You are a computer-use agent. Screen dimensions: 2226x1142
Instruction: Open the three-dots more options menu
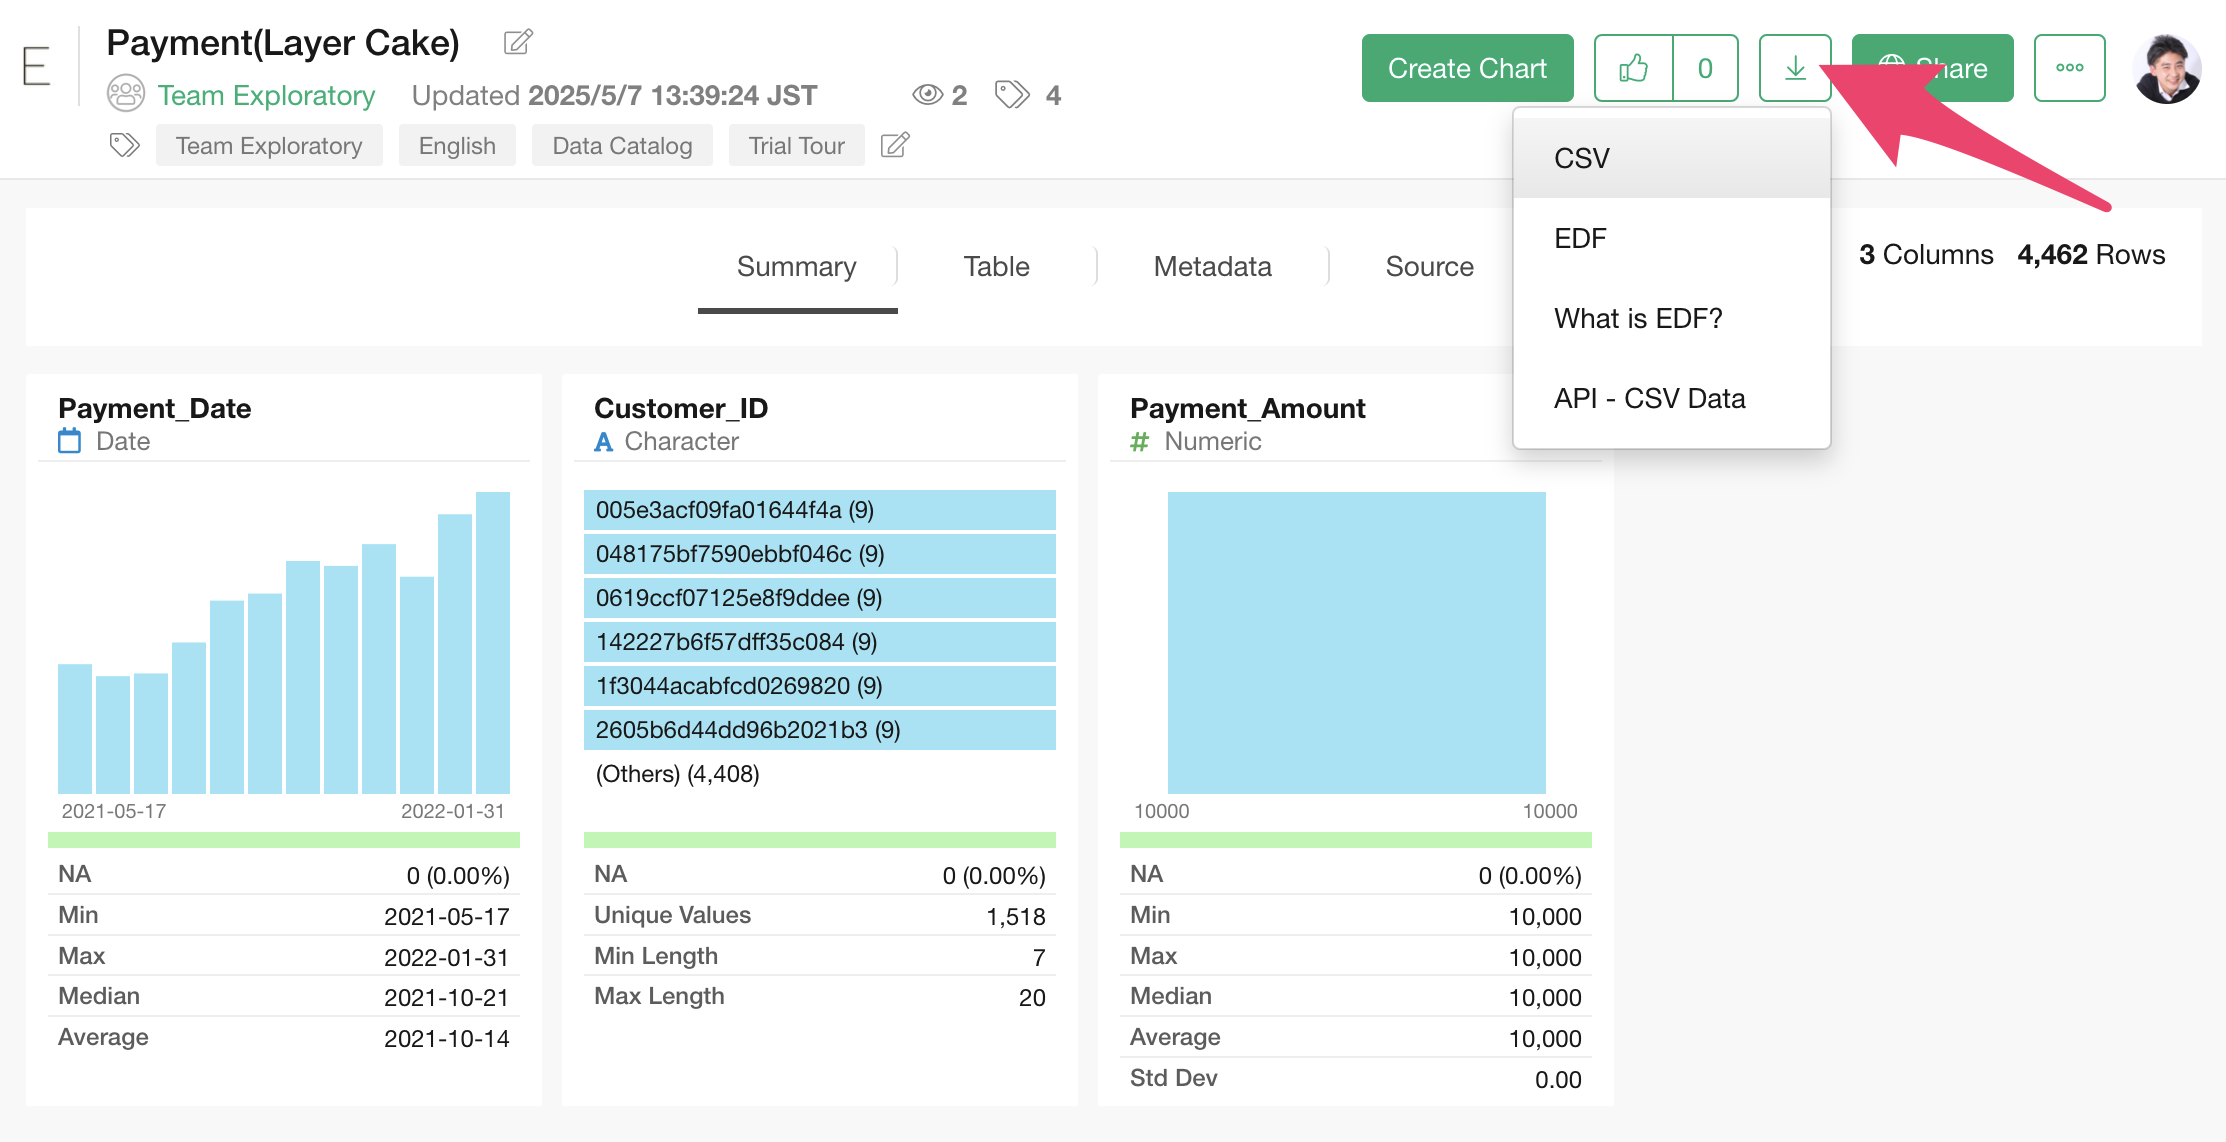tap(2069, 68)
